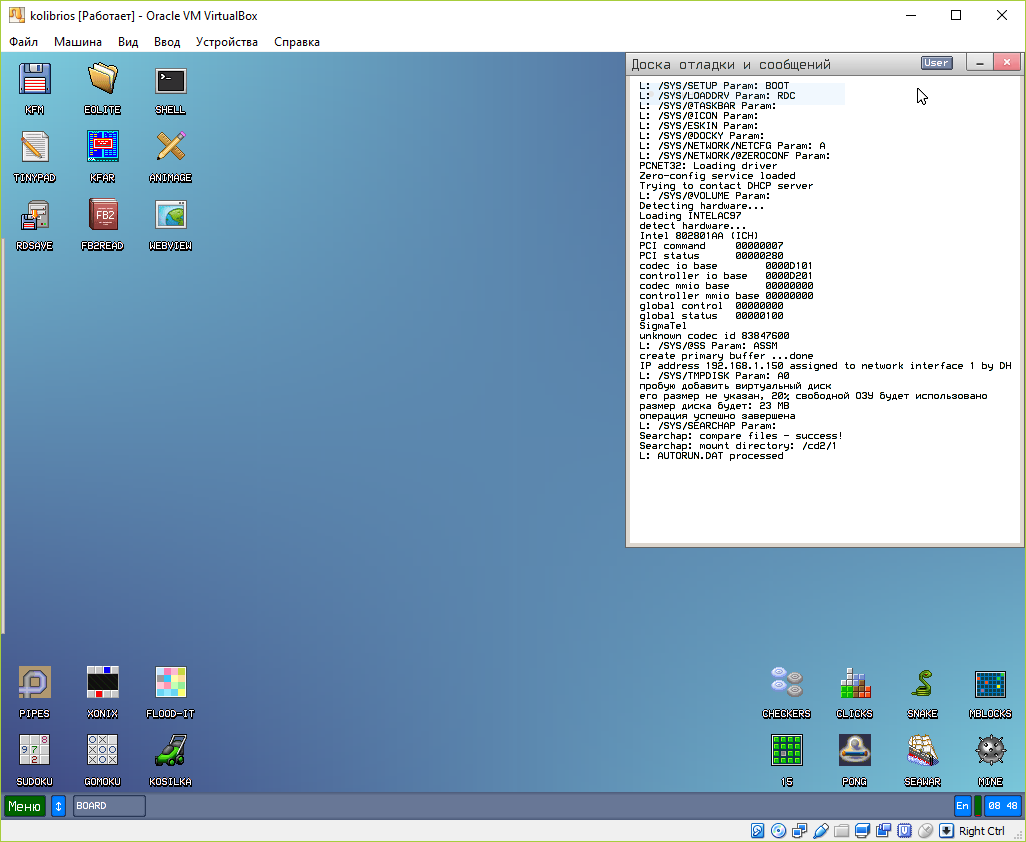Open the WEBVIEW browser icon

pos(170,216)
